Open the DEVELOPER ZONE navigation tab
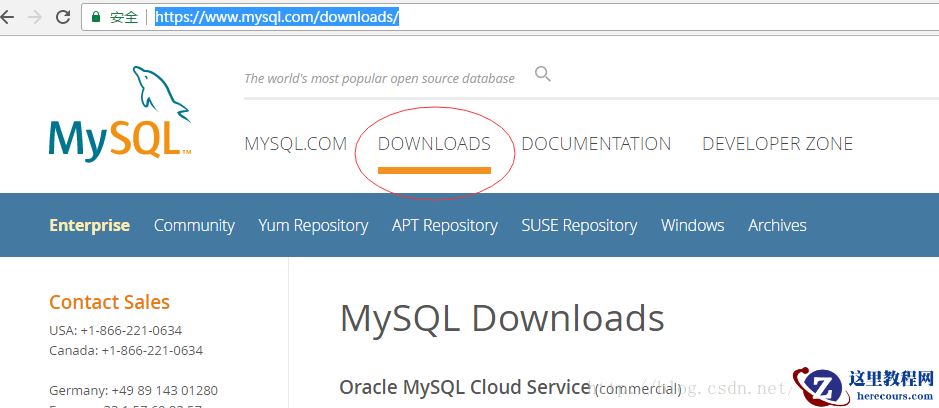 777,144
